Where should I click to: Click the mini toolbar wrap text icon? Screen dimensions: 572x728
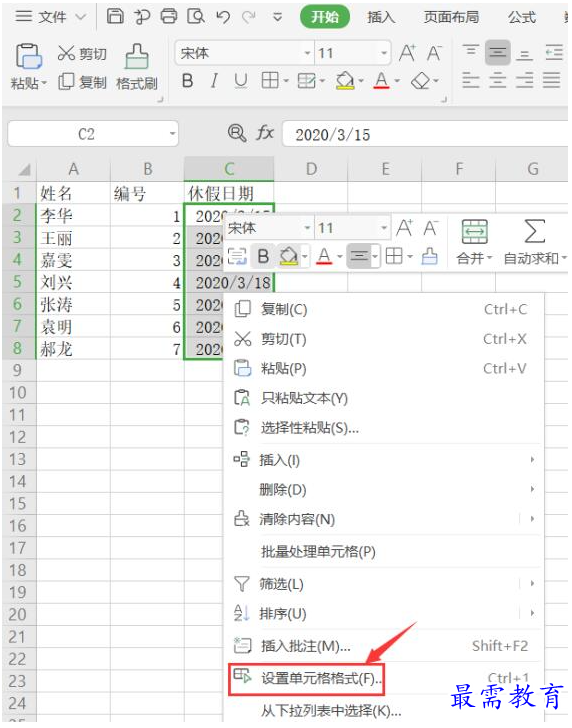point(238,256)
